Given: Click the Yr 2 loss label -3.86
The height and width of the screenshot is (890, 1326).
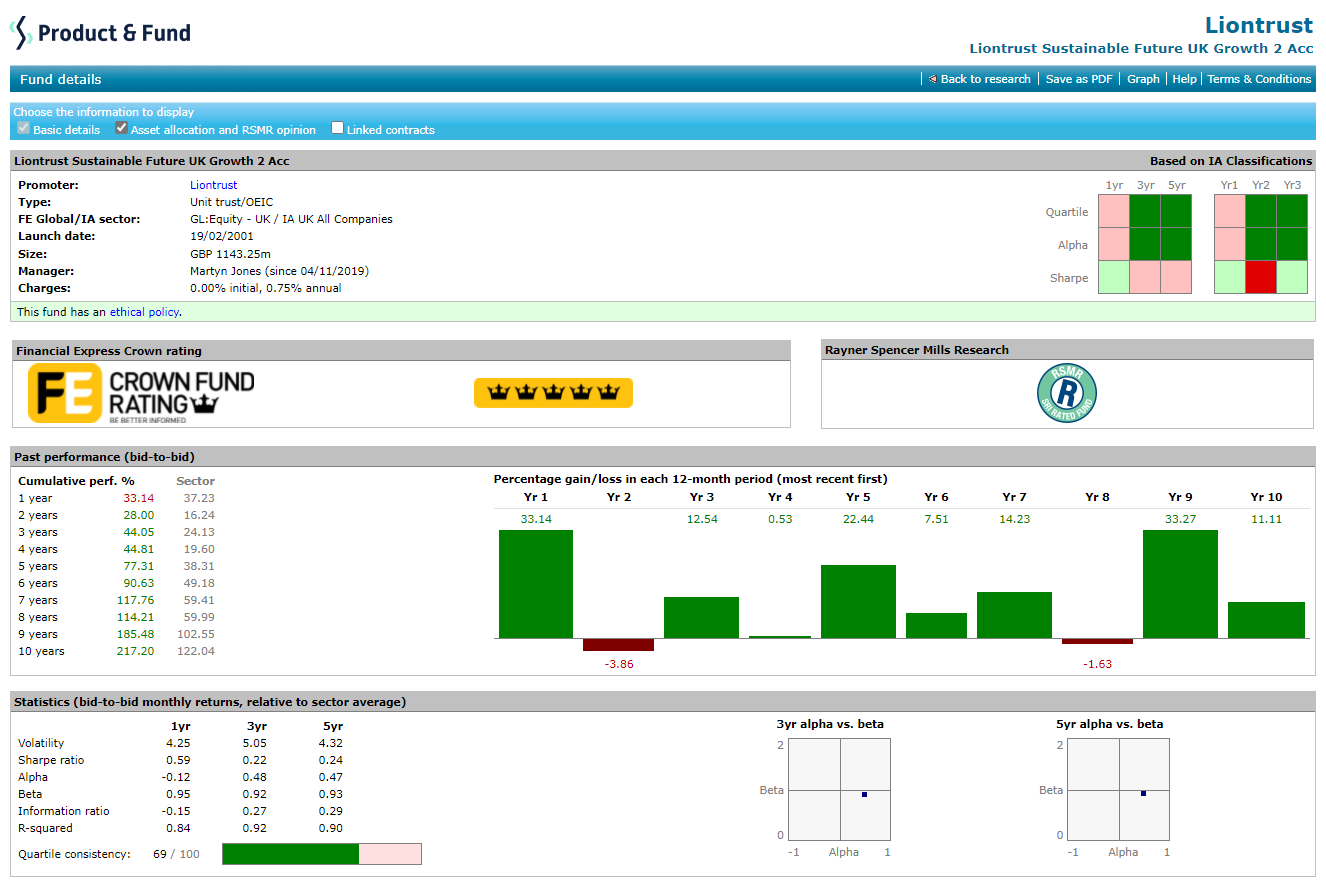Looking at the screenshot, I should click(x=619, y=664).
